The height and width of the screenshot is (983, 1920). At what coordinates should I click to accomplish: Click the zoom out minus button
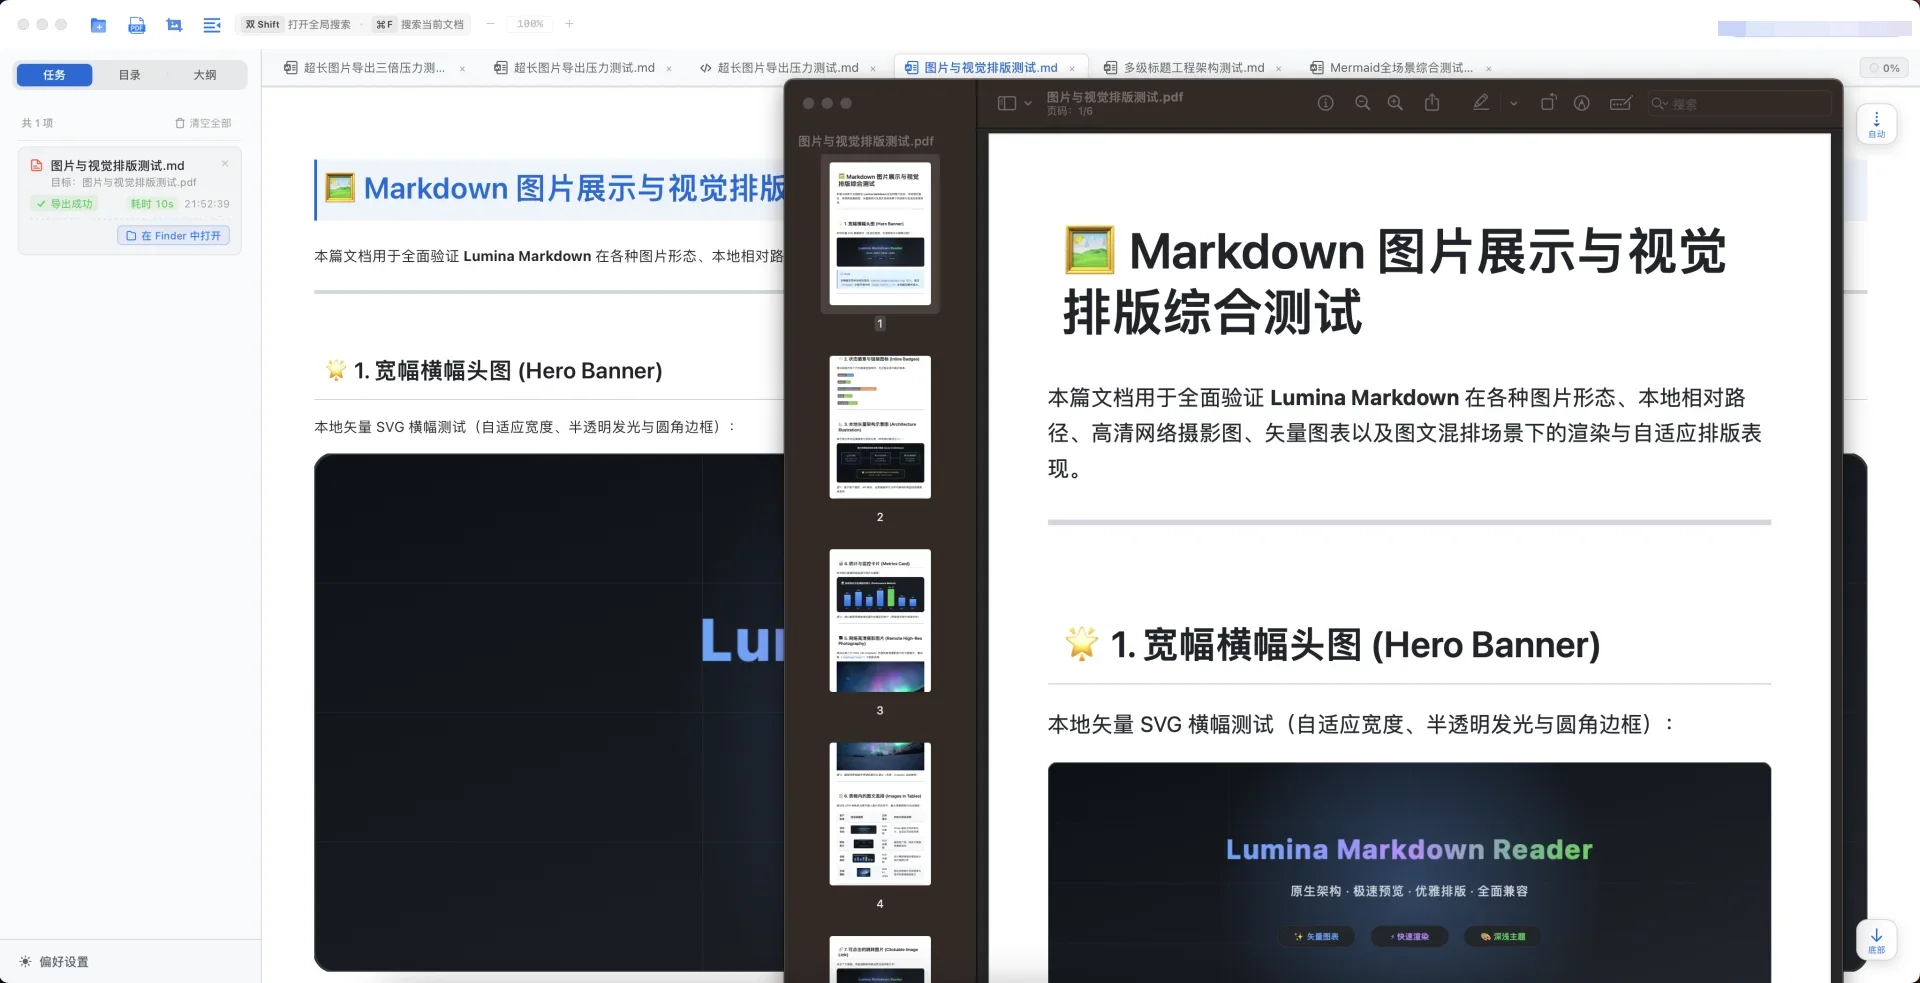click(x=490, y=24)
